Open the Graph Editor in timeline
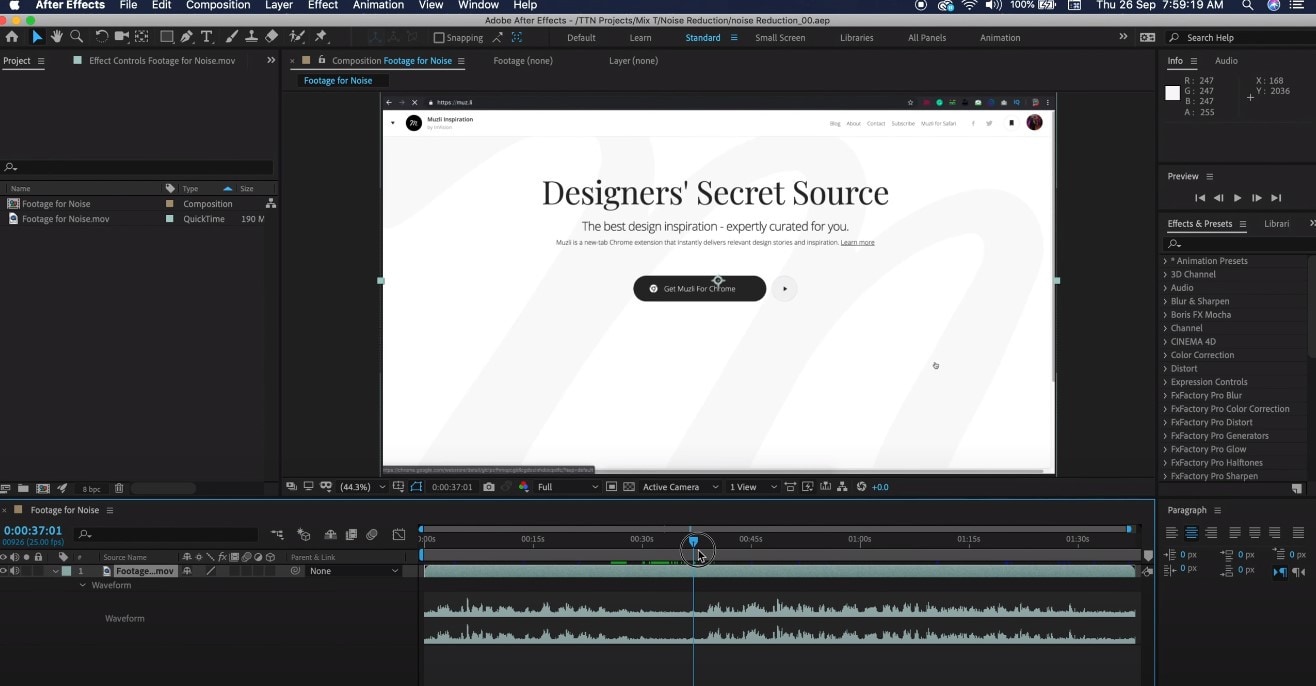The height and width of the screenshot is (686, 1316). tap(399, 535)
